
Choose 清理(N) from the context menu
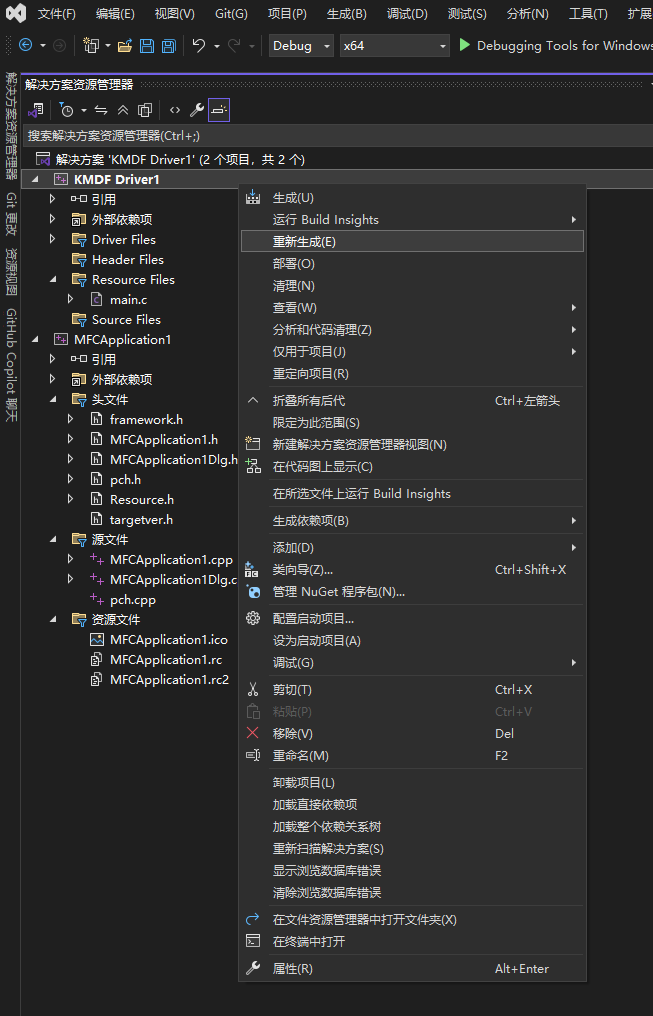pos(412,286)
